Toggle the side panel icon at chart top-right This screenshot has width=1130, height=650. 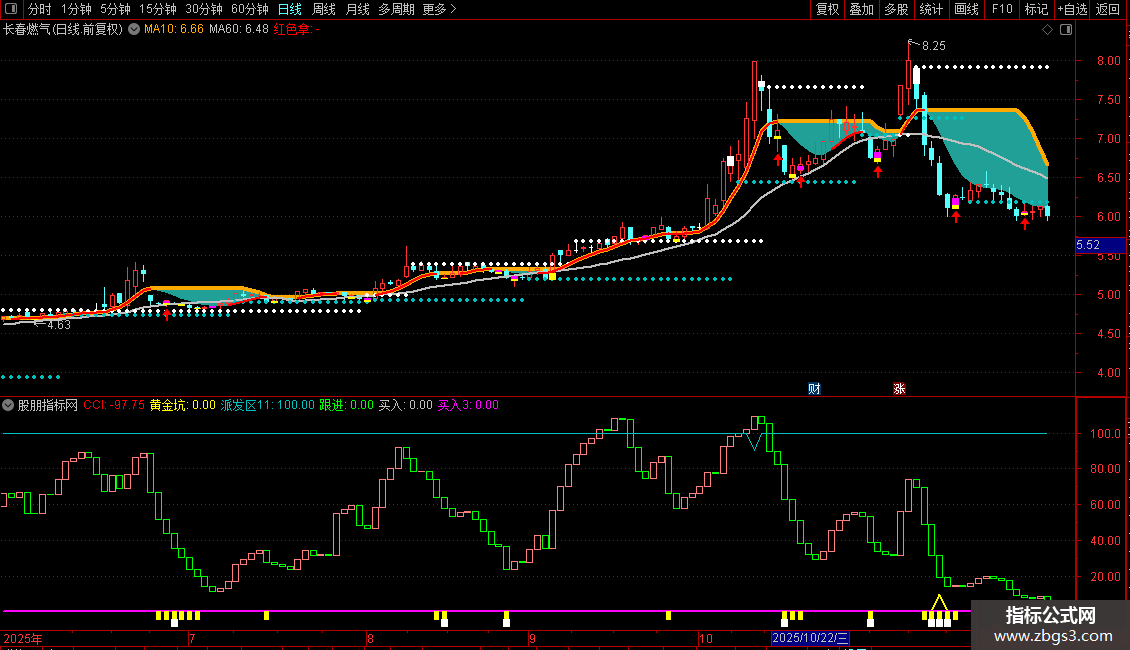(x=1066, y=30)
